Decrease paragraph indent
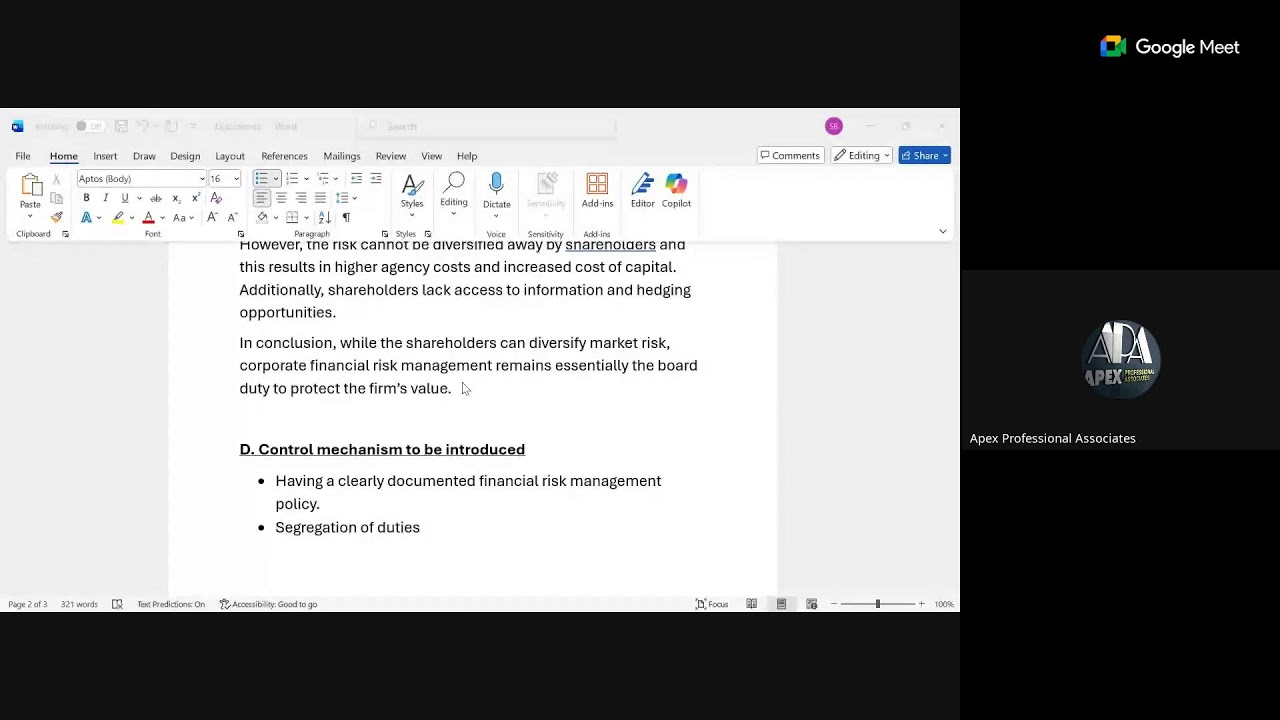Screen dimensions: 1280x720 pyautogui.click(x=356, y=178)
